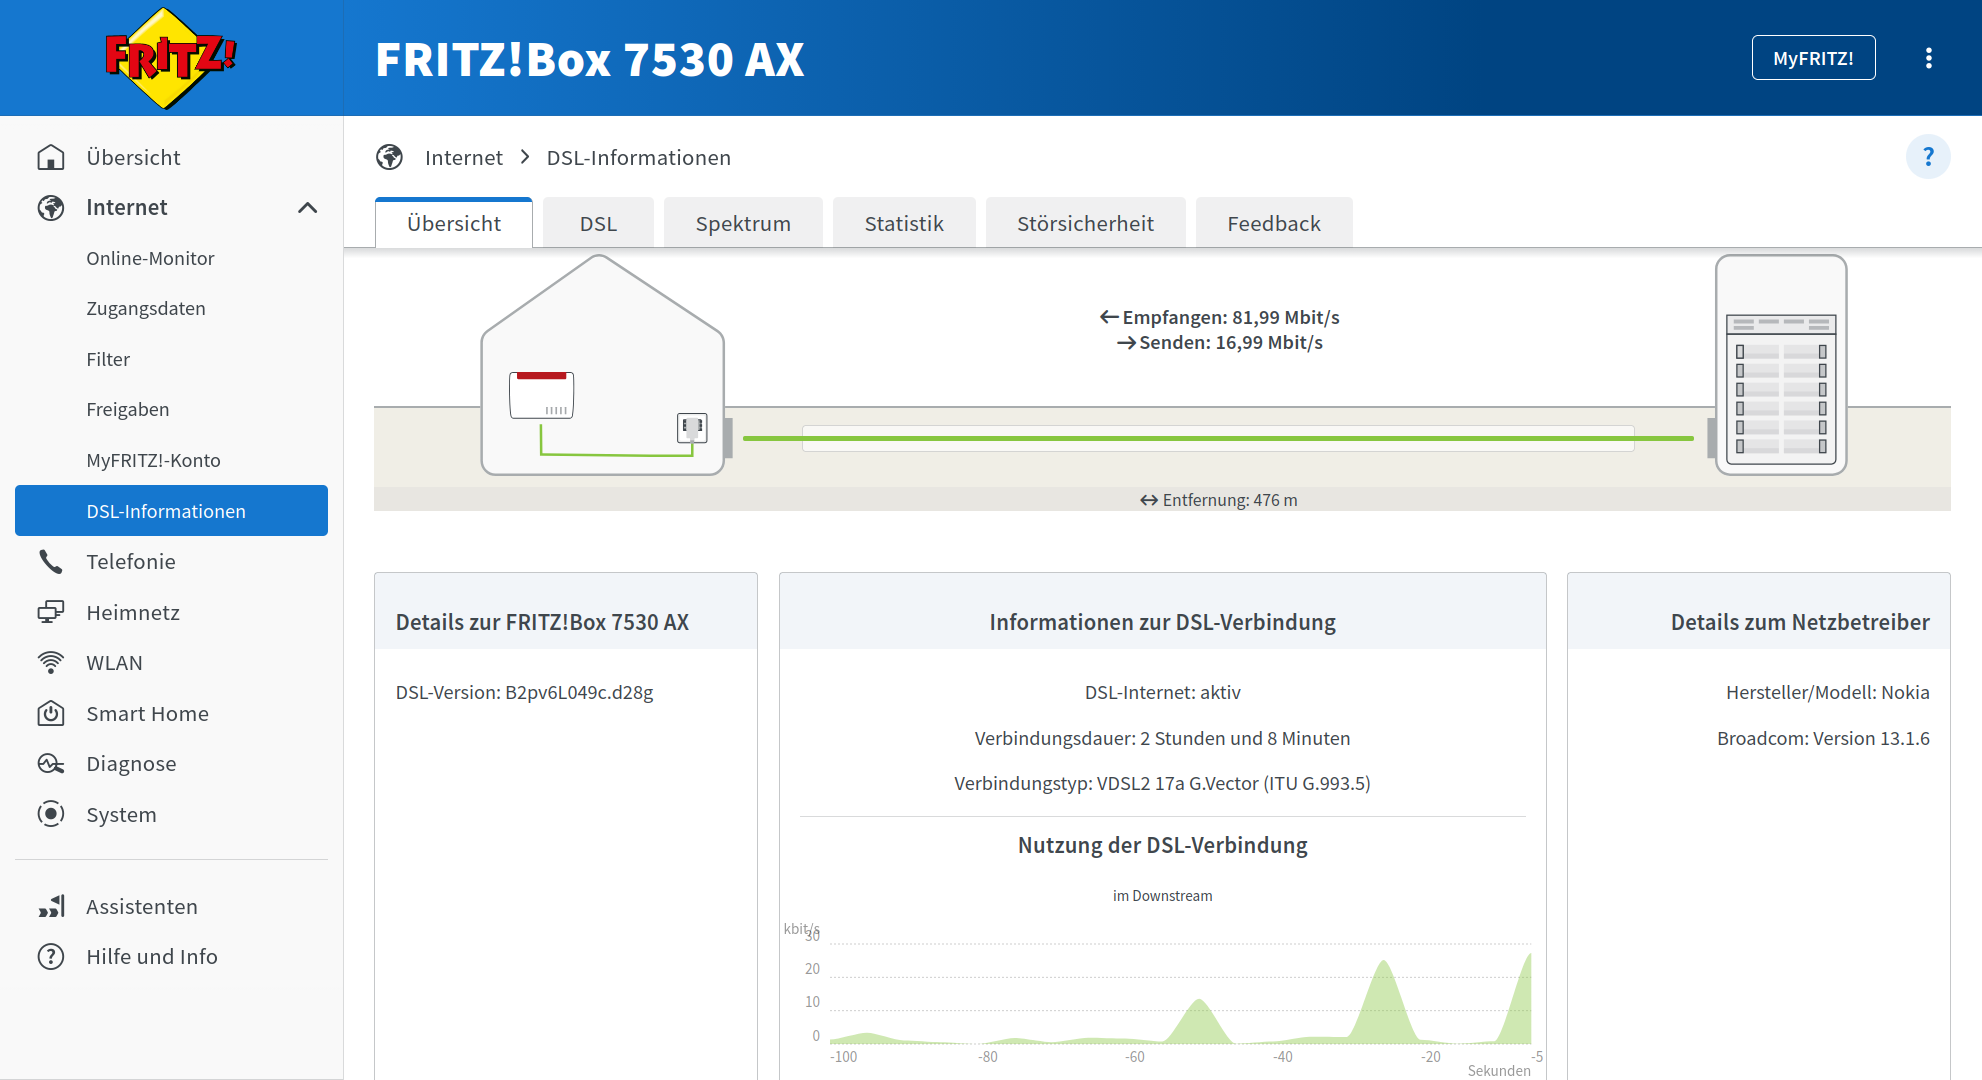Click the Informationen zur DSL-Verbindung heading
This screenshot has width=1982, height=1080.
(x=1162, y=622)
